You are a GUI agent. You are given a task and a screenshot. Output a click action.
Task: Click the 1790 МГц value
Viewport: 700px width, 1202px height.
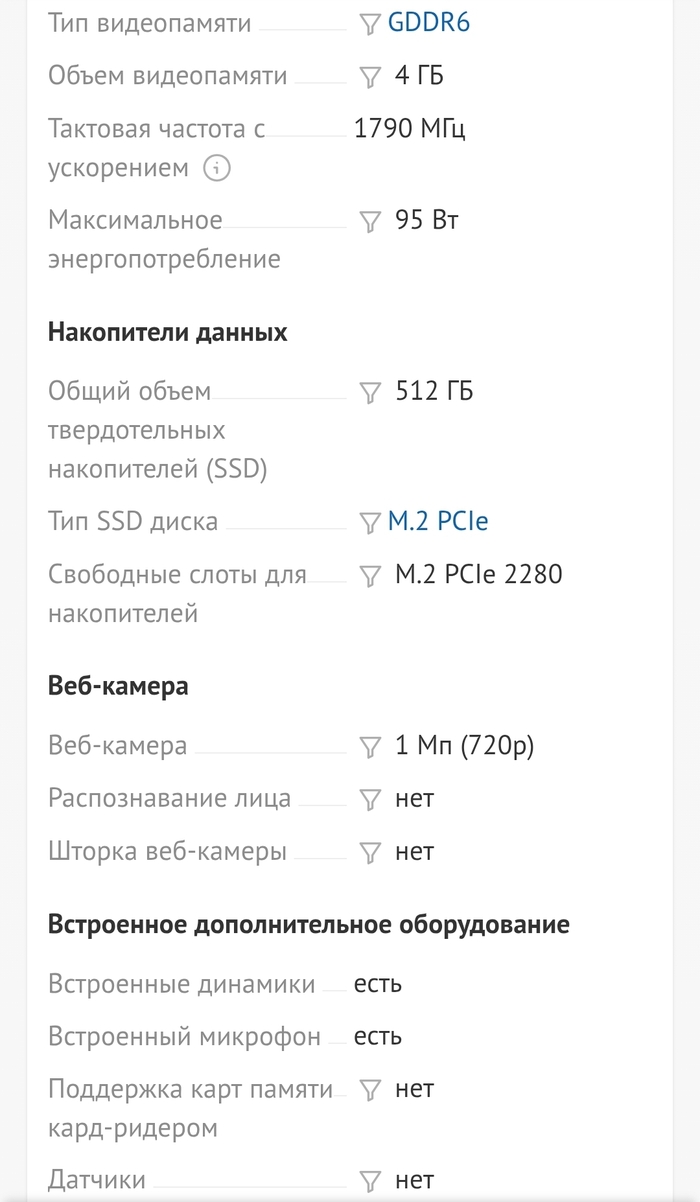coord(409,129)
